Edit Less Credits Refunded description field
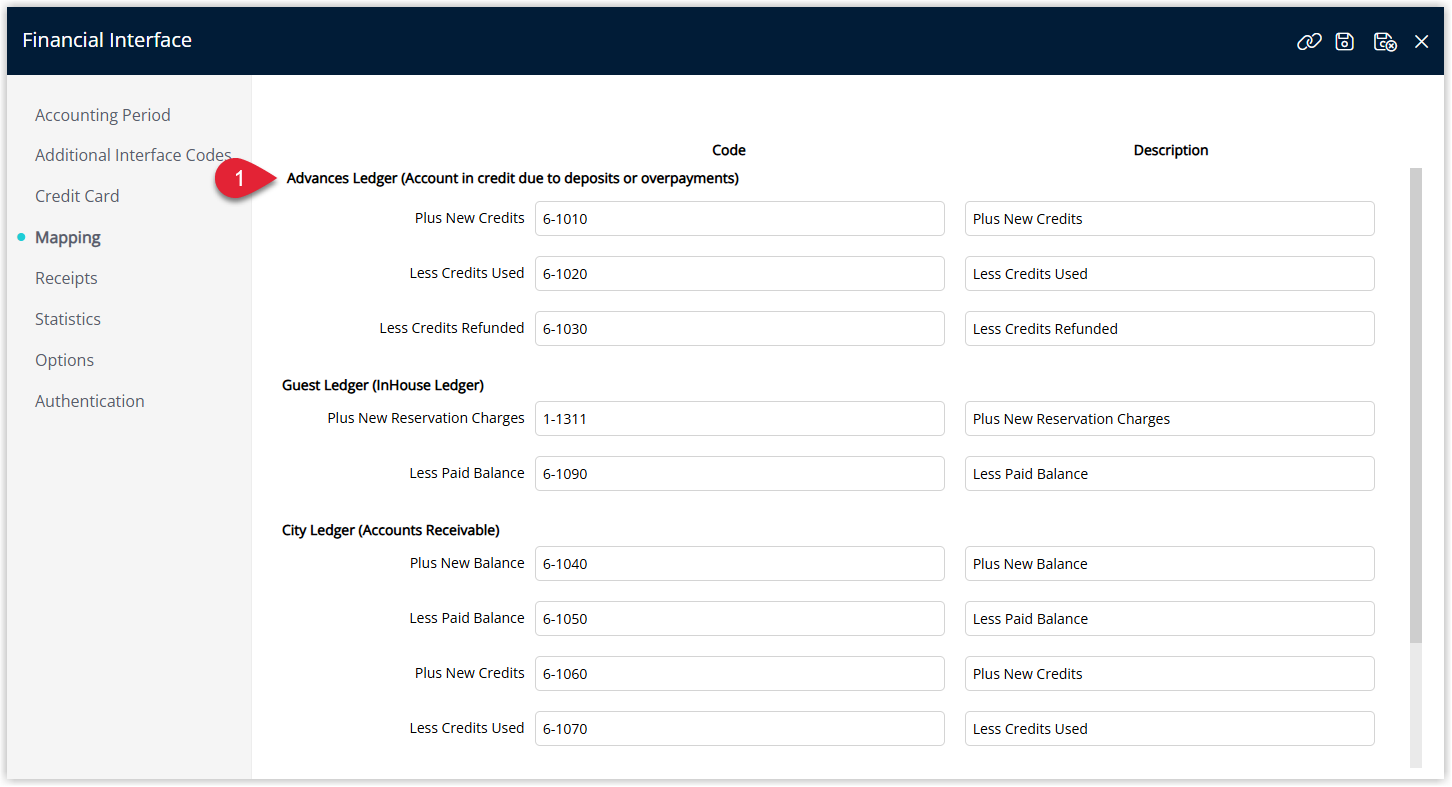The width and height of the screenshot is (1452, 787). pos(1170,328)
